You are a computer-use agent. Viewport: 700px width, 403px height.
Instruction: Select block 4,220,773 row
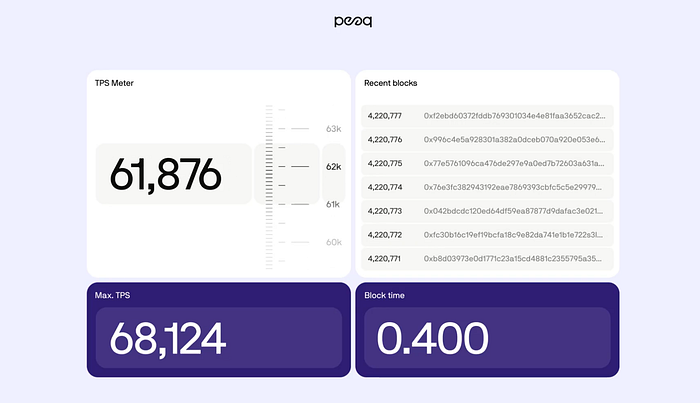pos(487,211)
